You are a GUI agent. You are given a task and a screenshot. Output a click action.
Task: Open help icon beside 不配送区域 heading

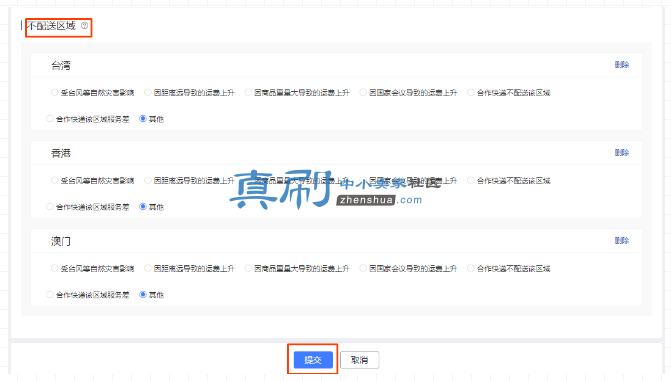(85, 26)
